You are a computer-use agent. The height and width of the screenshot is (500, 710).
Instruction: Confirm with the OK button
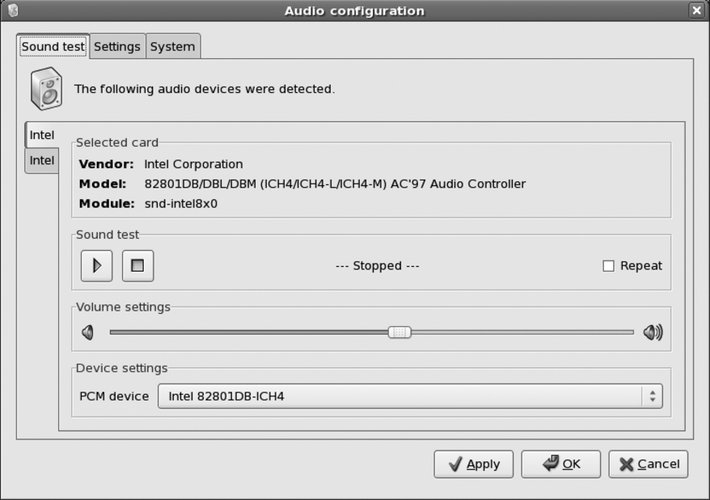560,464
